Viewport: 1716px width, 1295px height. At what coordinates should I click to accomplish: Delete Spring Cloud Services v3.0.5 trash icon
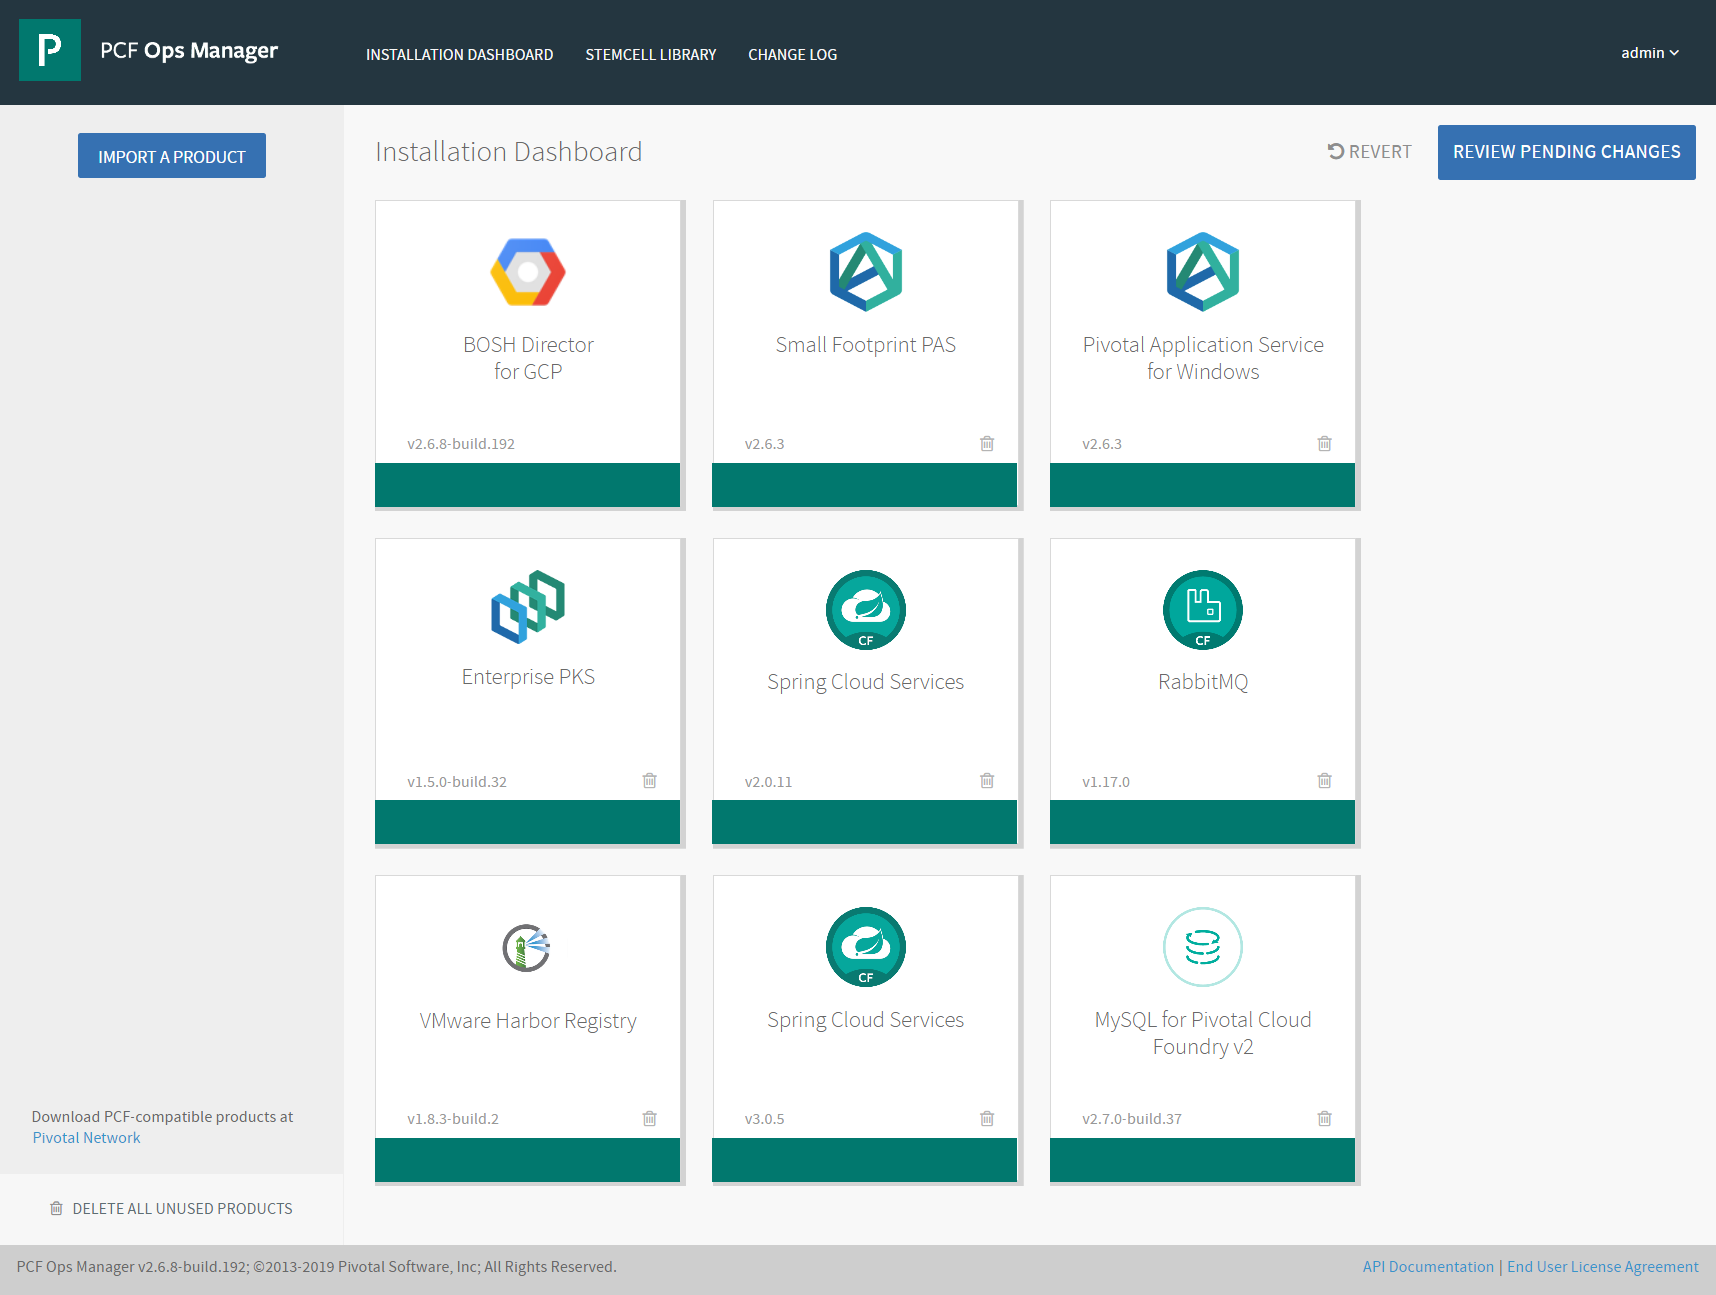(987, 1118)
